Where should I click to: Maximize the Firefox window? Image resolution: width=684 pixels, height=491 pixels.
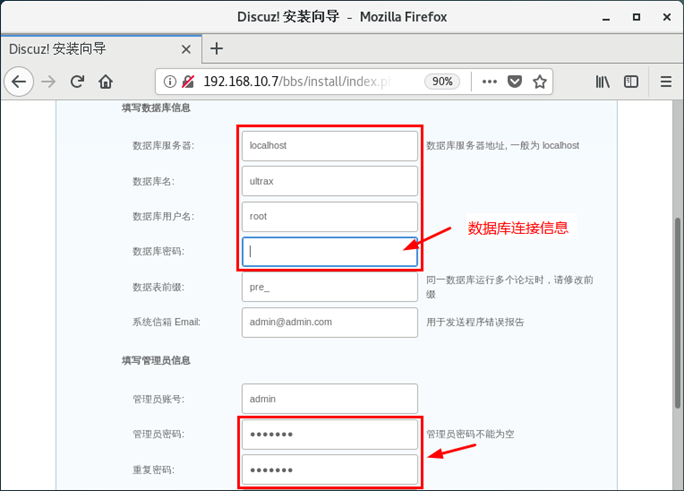tap(636, 17)
